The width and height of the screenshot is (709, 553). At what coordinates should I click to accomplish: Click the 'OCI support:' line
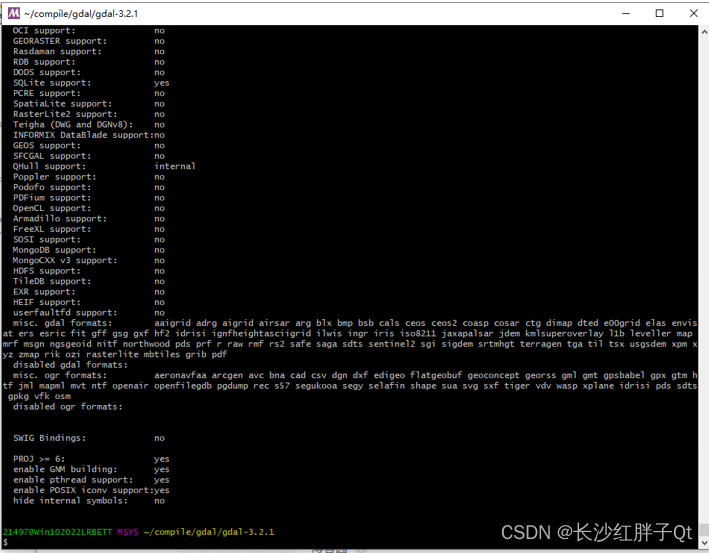click(x=89, y=31)
